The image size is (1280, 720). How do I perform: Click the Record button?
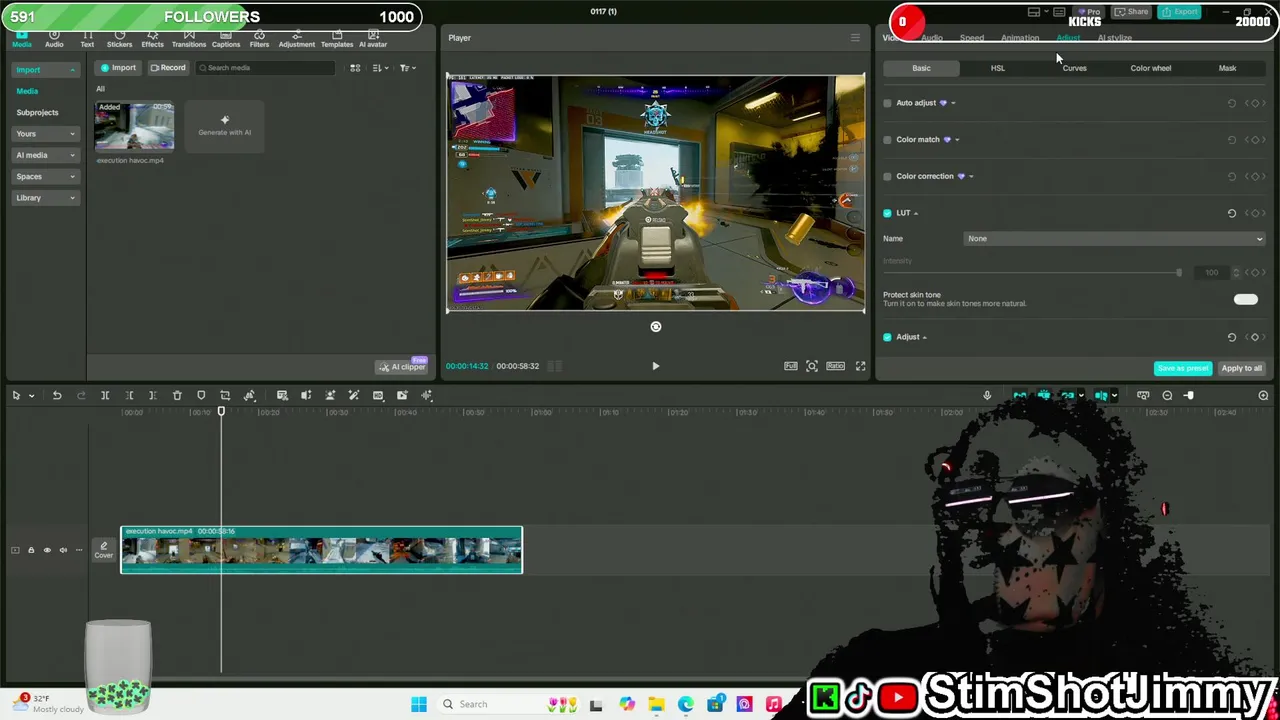(168, 68)
